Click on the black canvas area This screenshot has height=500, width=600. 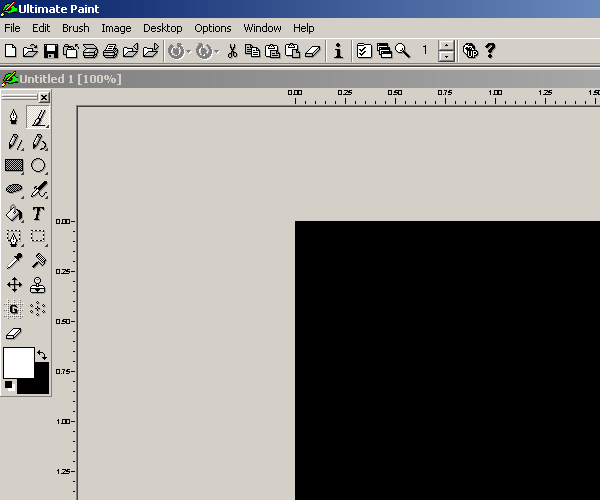tap(447, 360)
